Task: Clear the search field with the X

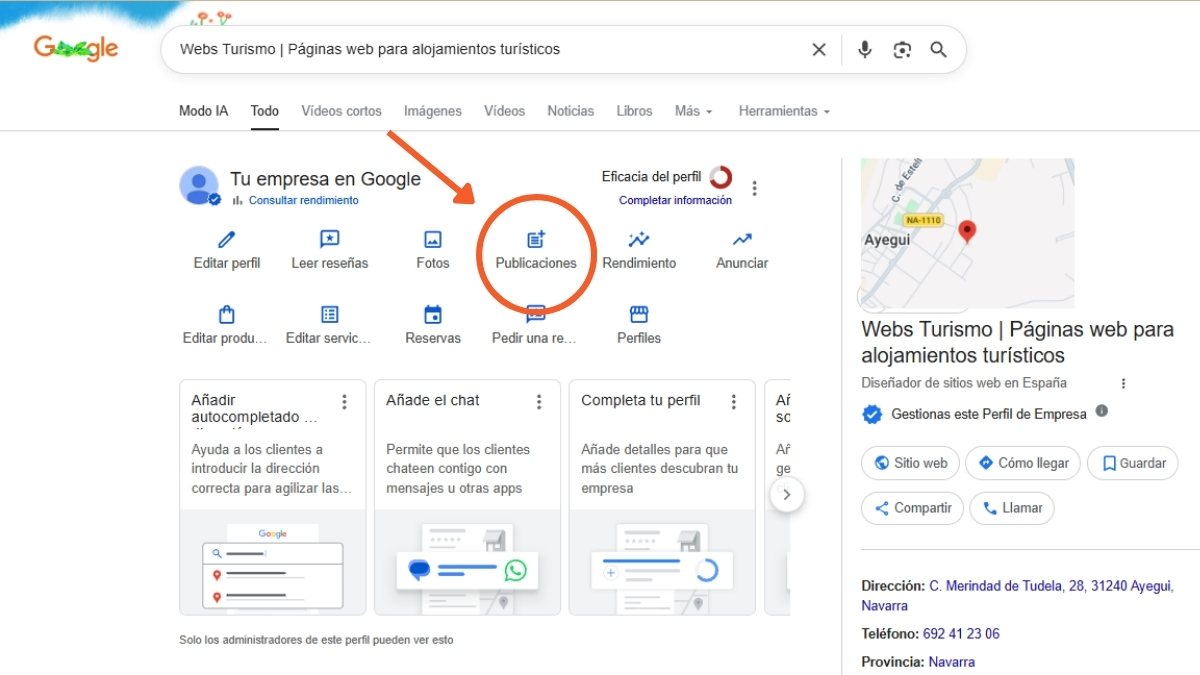Action: point(818,49)
